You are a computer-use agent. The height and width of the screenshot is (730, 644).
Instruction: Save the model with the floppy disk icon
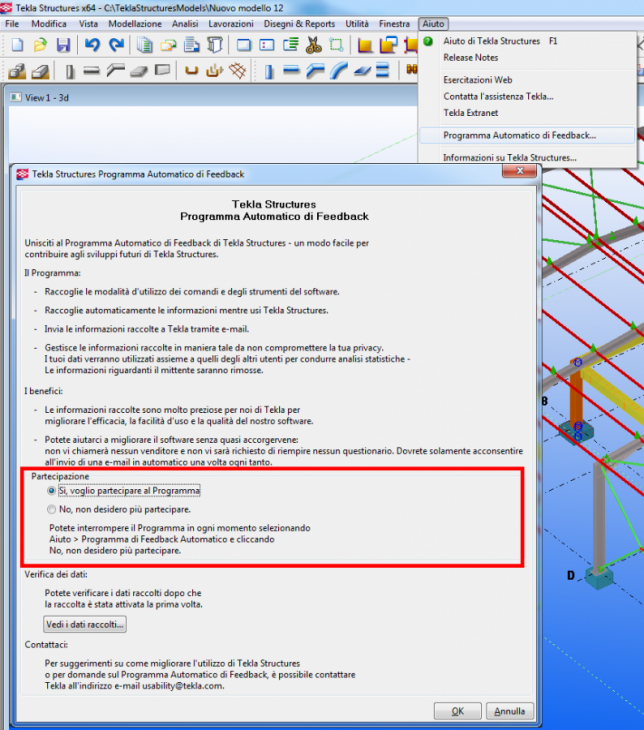[x=63, y=45]
